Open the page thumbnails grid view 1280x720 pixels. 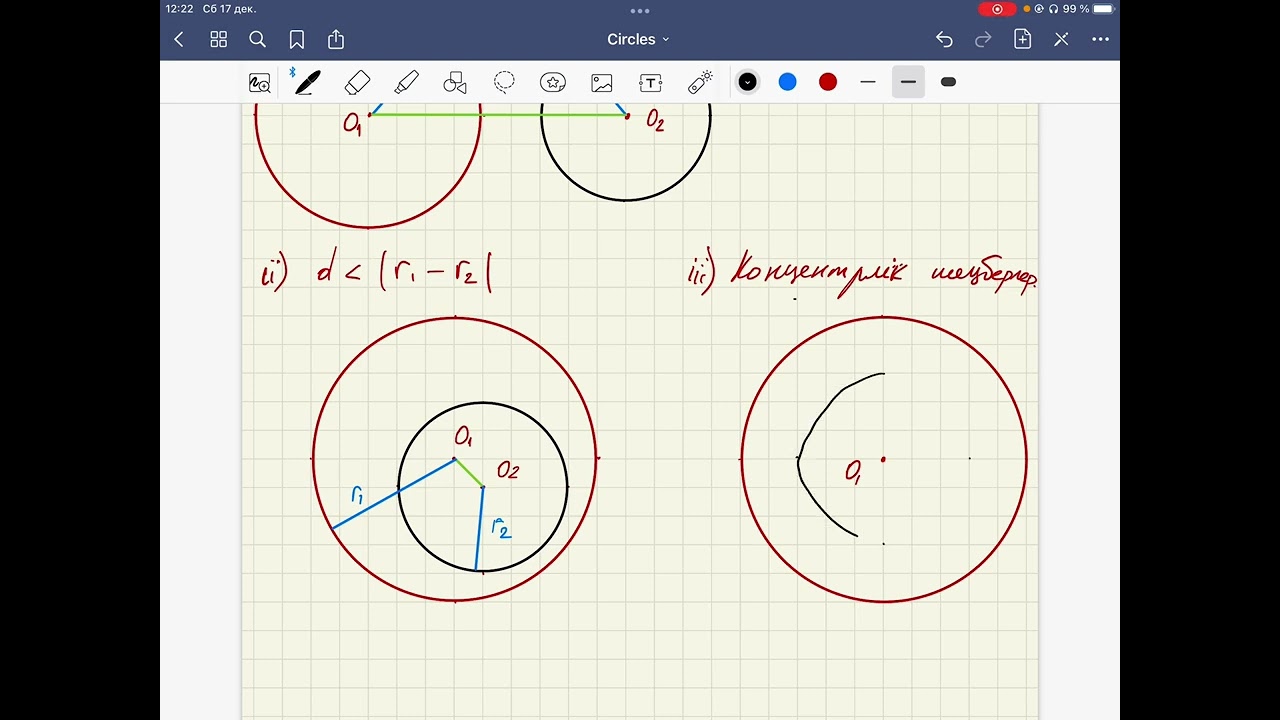pos(218,39)
